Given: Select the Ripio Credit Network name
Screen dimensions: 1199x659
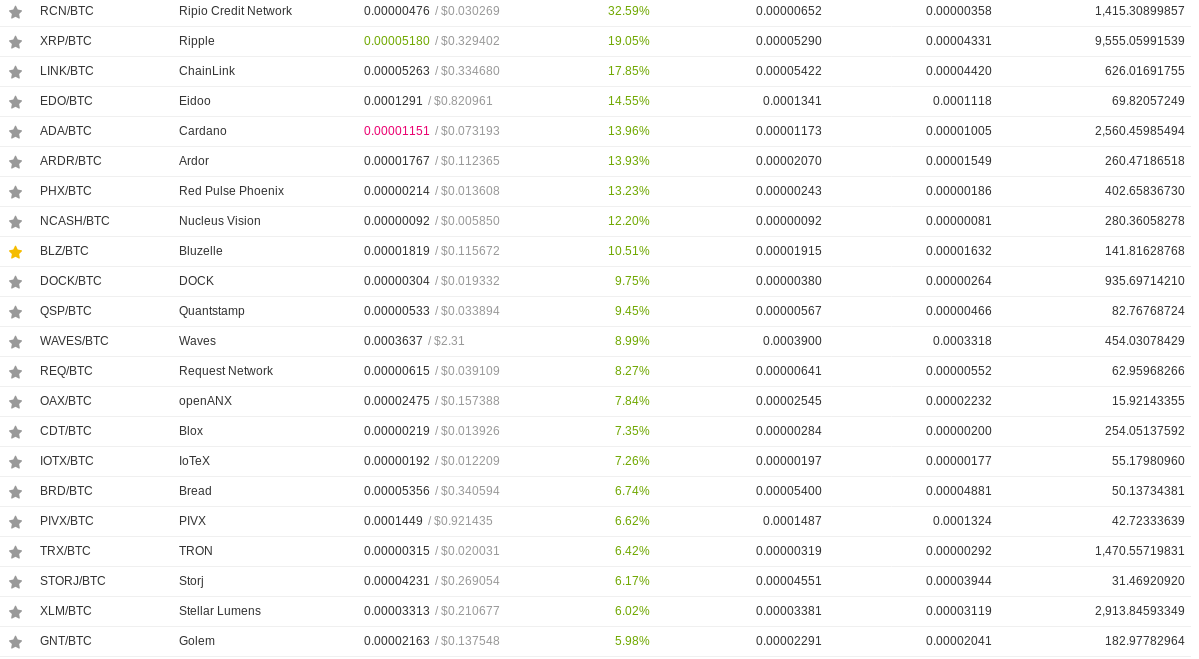Looking at the screenshot, I should coord(236,11).
